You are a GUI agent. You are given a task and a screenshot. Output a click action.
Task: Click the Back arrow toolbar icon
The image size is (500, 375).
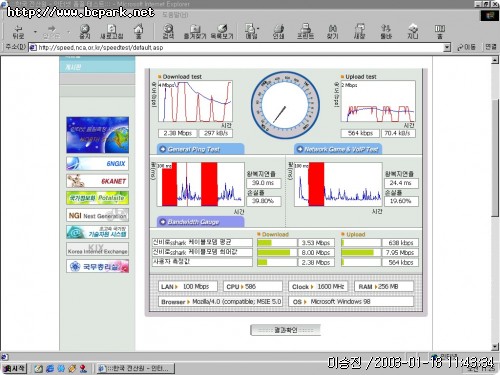18,31
